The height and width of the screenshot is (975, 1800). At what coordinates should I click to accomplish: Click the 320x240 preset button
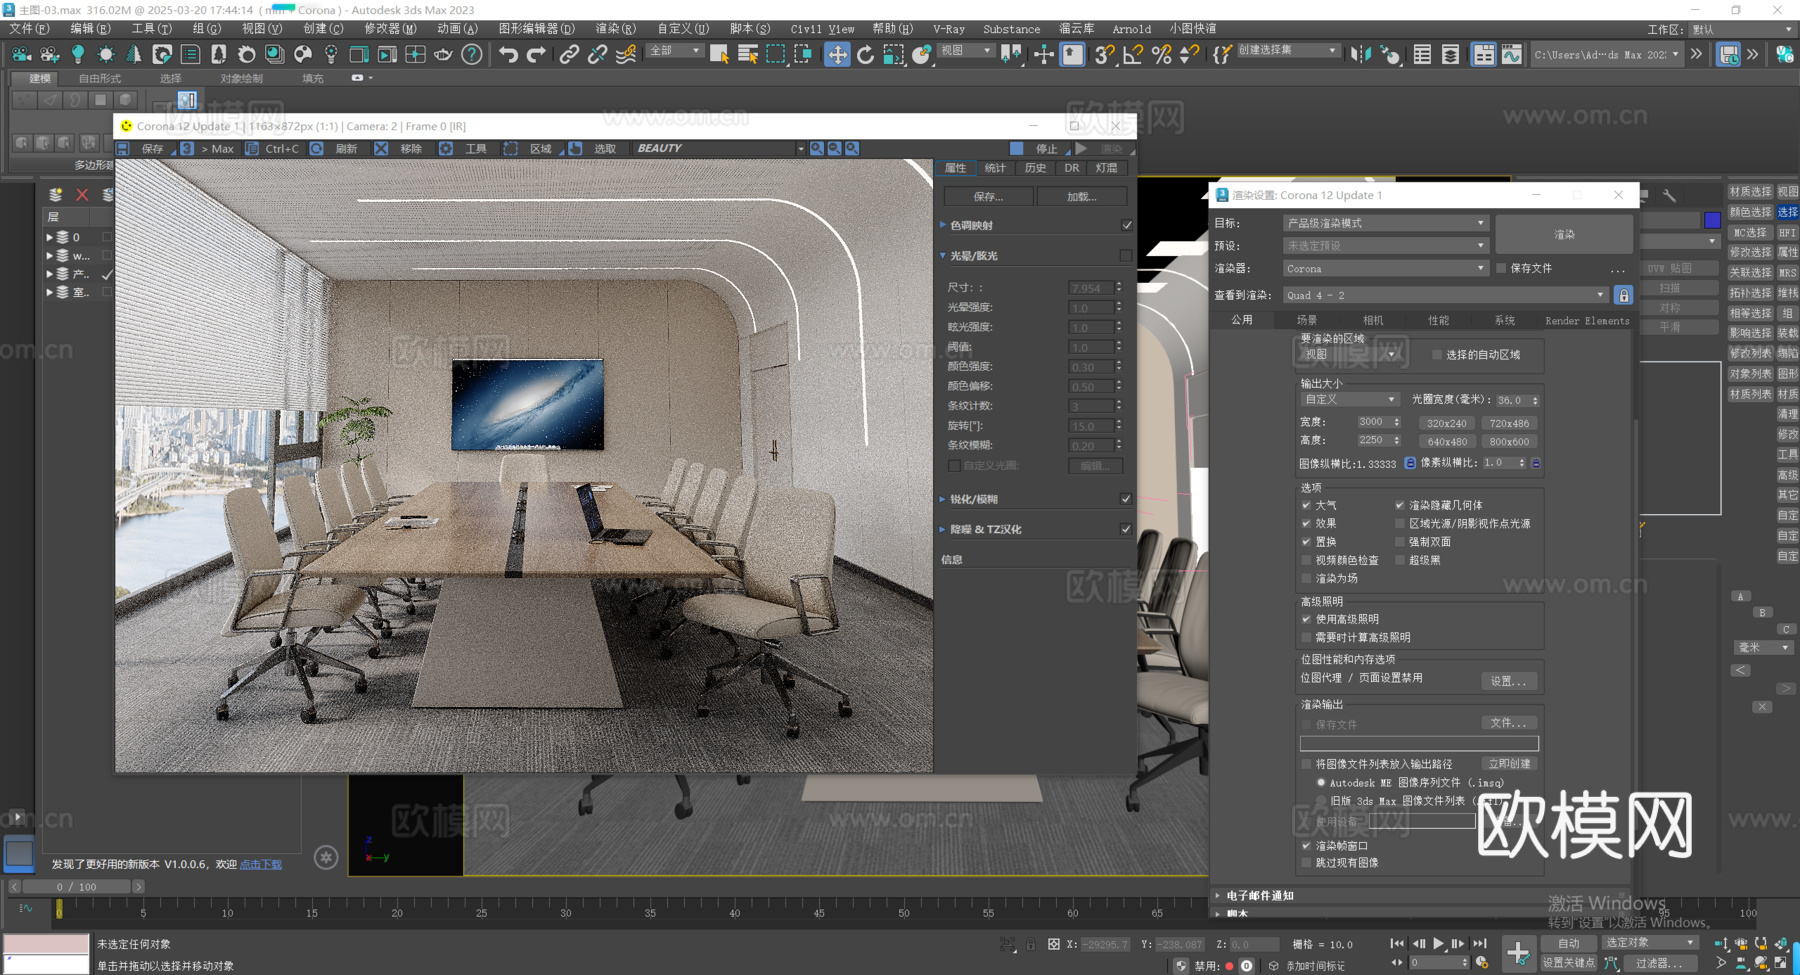point(1446,422)
